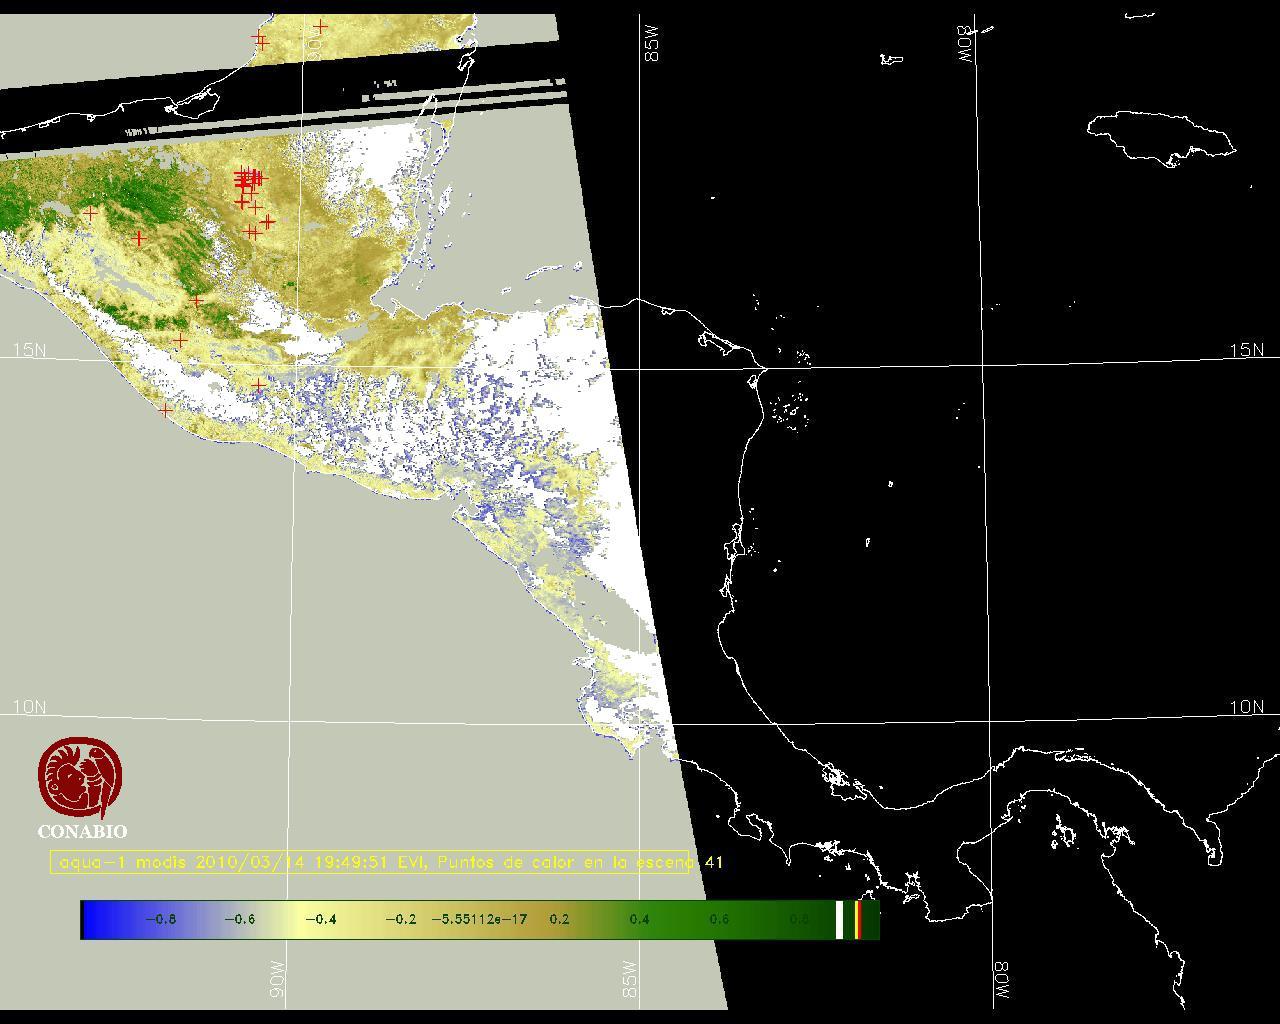Image resolution: width=1280 pixels, height=1024 pixels.
Task: Click the CONABIO text under the logo
Action: tap(82, 832)
